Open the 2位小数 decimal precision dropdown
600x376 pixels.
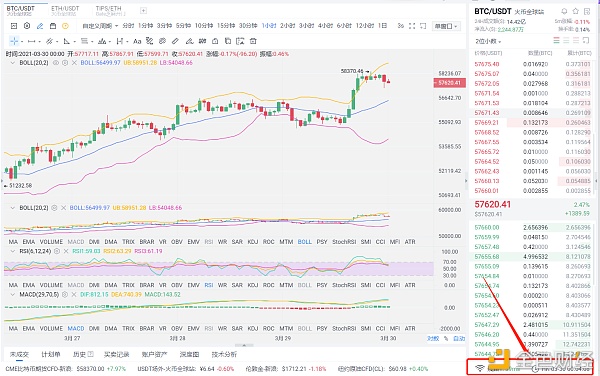coord(488,41)
